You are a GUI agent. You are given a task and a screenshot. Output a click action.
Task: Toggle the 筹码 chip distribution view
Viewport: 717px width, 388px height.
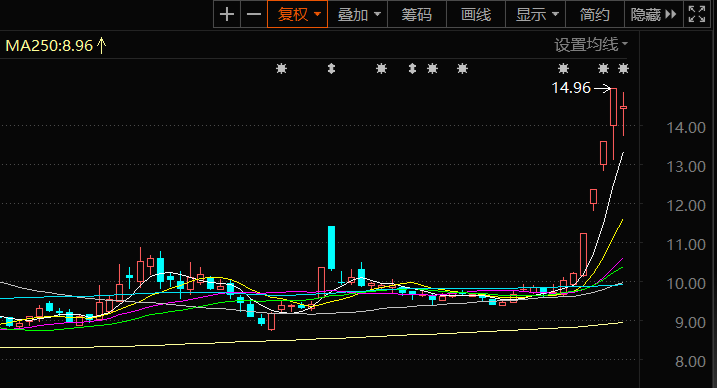tap(417, 15)
